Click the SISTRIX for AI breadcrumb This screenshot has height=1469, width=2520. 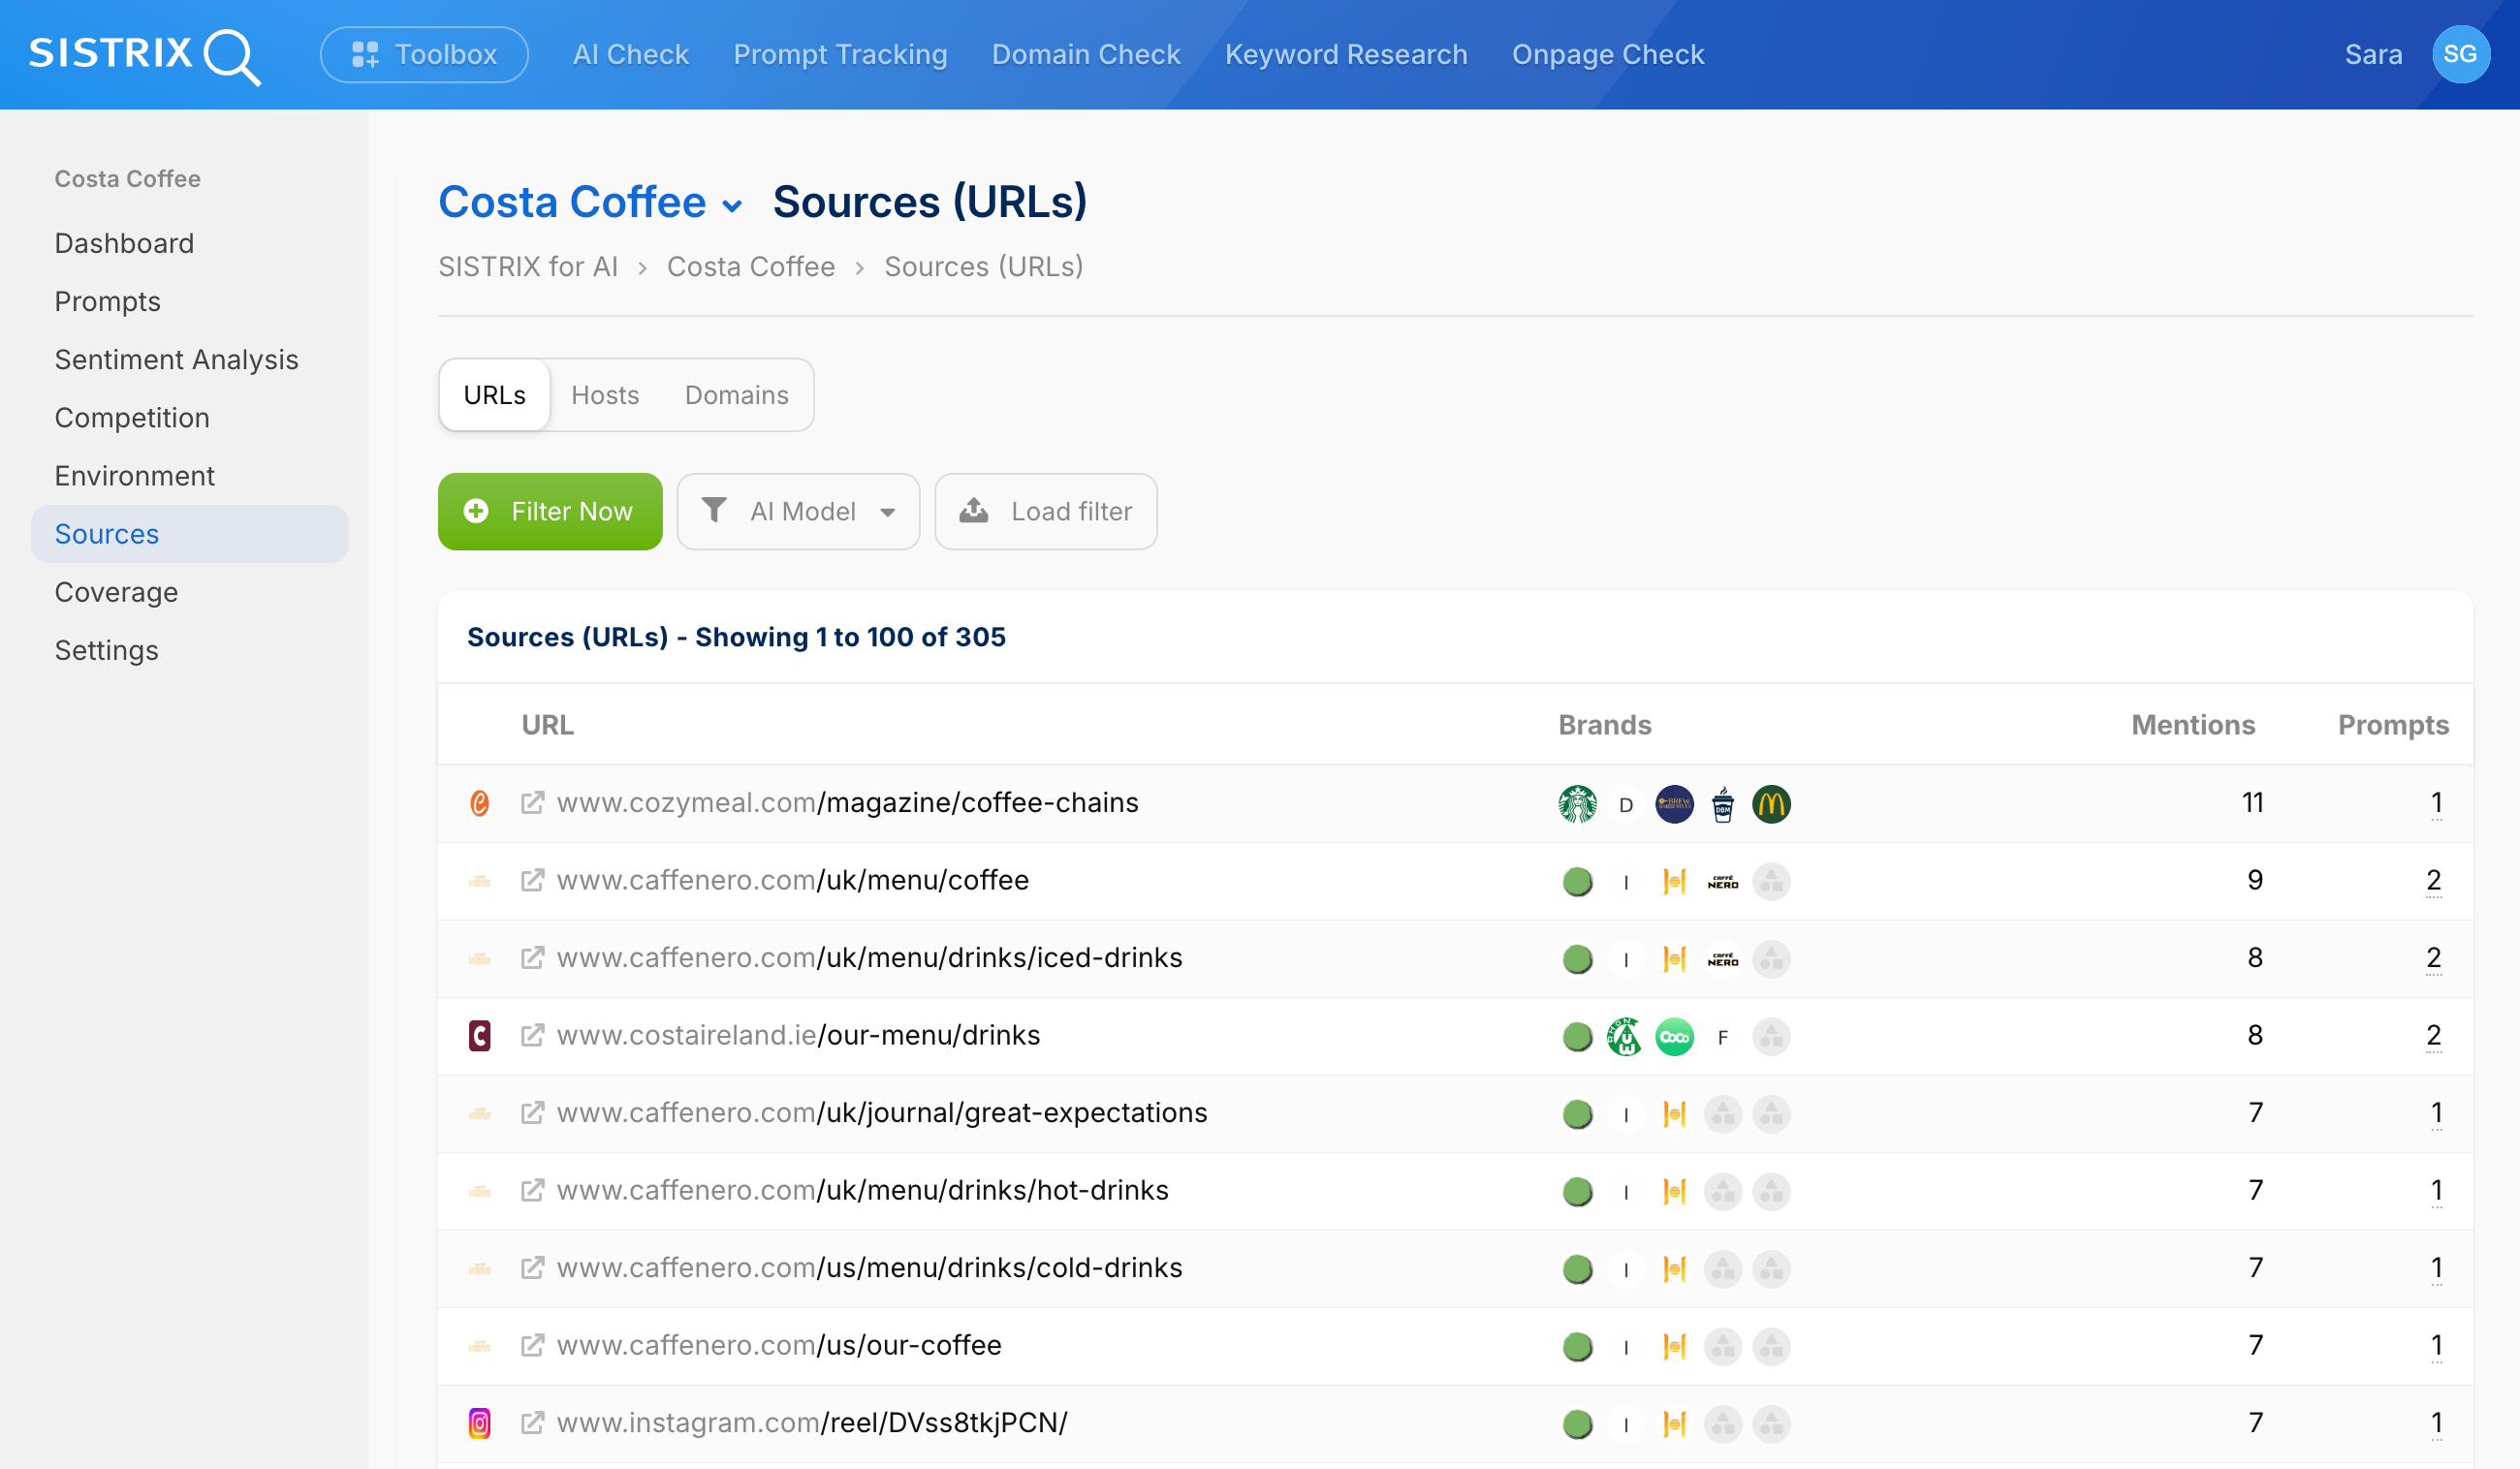pyautogui.click(x=528, y=266)
